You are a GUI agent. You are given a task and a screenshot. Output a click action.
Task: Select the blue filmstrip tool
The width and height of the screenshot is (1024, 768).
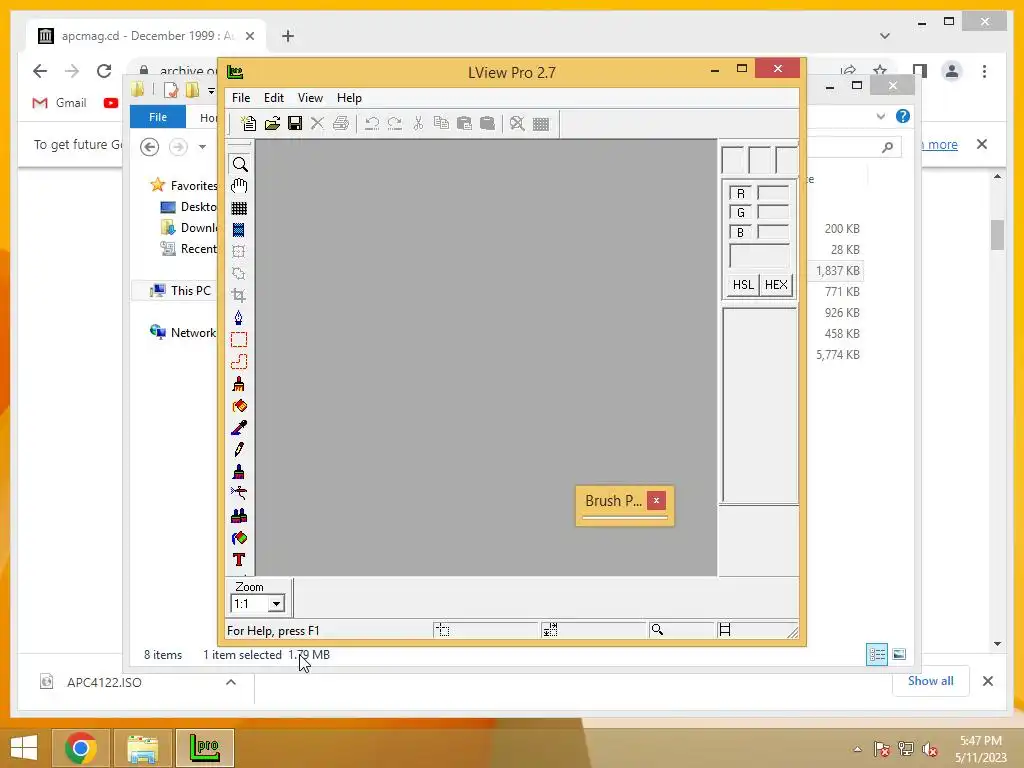(x=239, y=230)
